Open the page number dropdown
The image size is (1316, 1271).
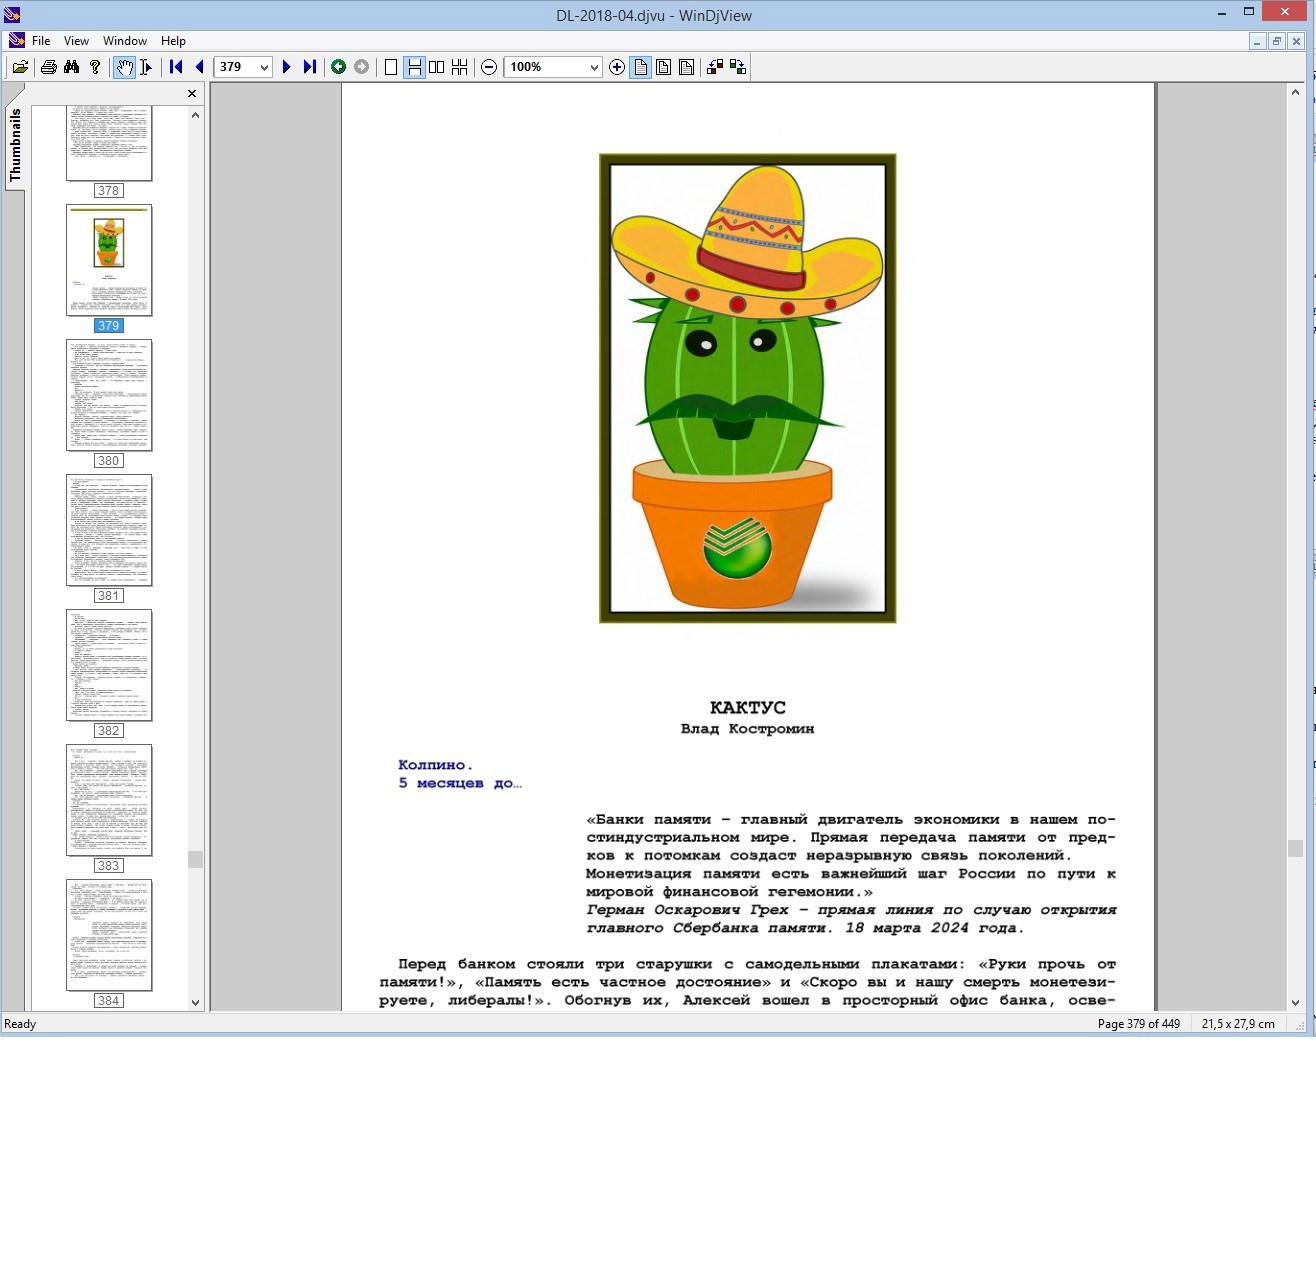click(264, 67)
